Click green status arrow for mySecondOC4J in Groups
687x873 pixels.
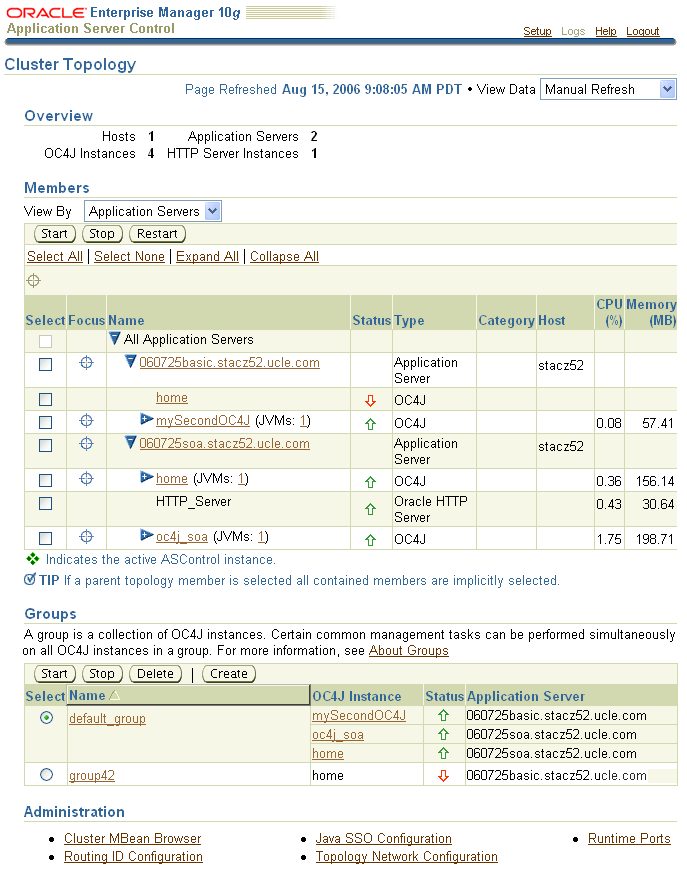tap(443, 715)
